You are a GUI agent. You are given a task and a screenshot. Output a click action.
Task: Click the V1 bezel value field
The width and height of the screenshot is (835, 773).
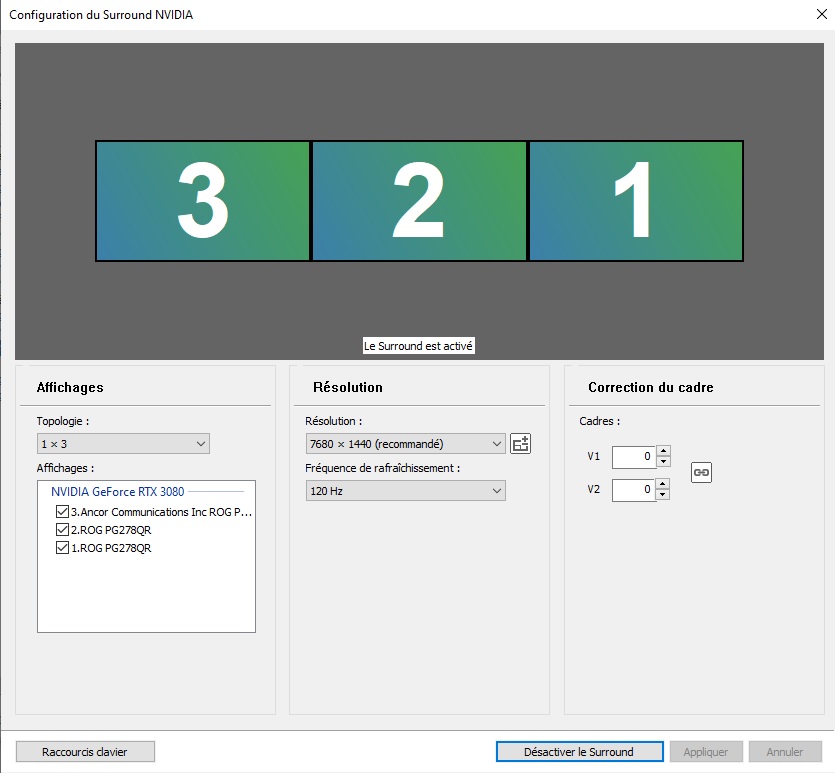pyautogui.click(x=633, y=457)
